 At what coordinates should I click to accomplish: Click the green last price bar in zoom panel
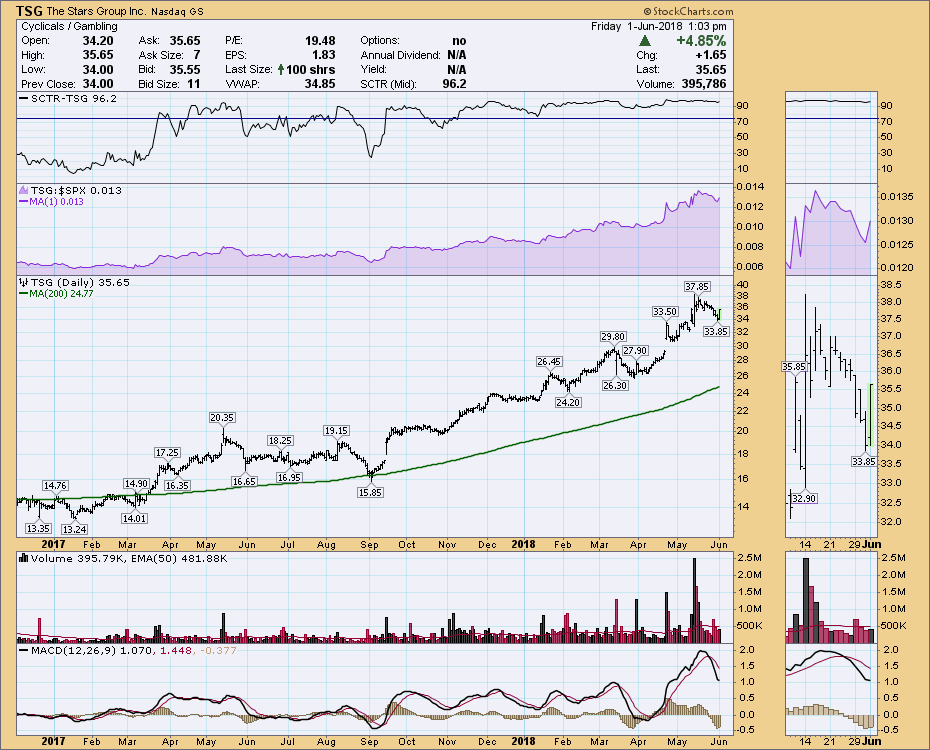click(870, 415)
